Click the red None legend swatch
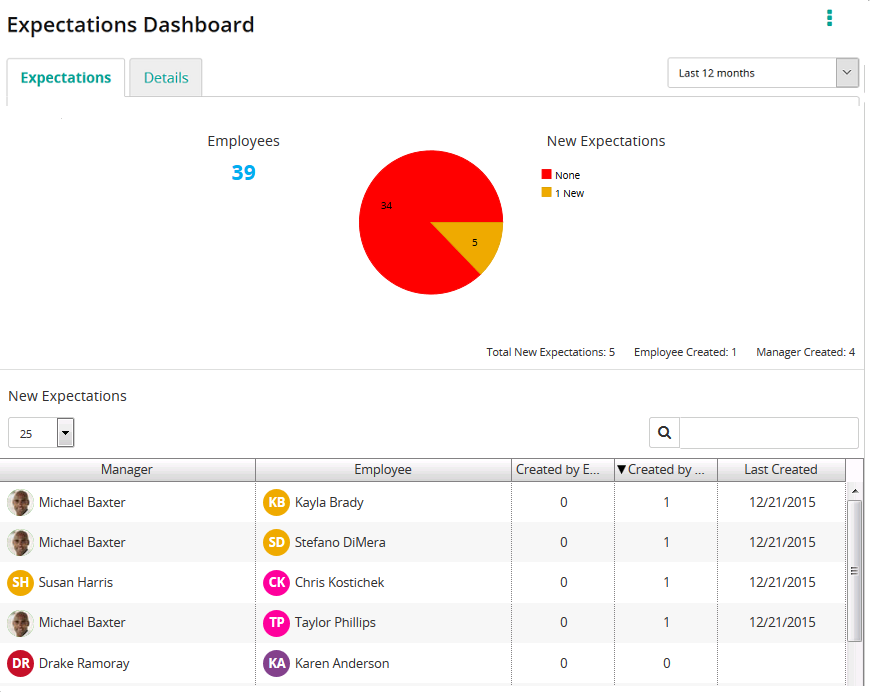The image size is (870, 692). tap(547, 174)
